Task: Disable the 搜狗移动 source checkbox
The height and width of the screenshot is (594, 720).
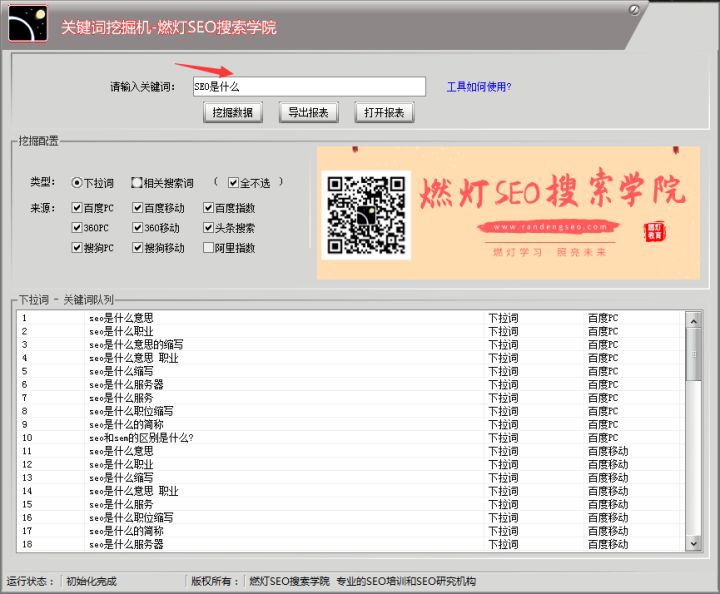Action: [137, 248]
